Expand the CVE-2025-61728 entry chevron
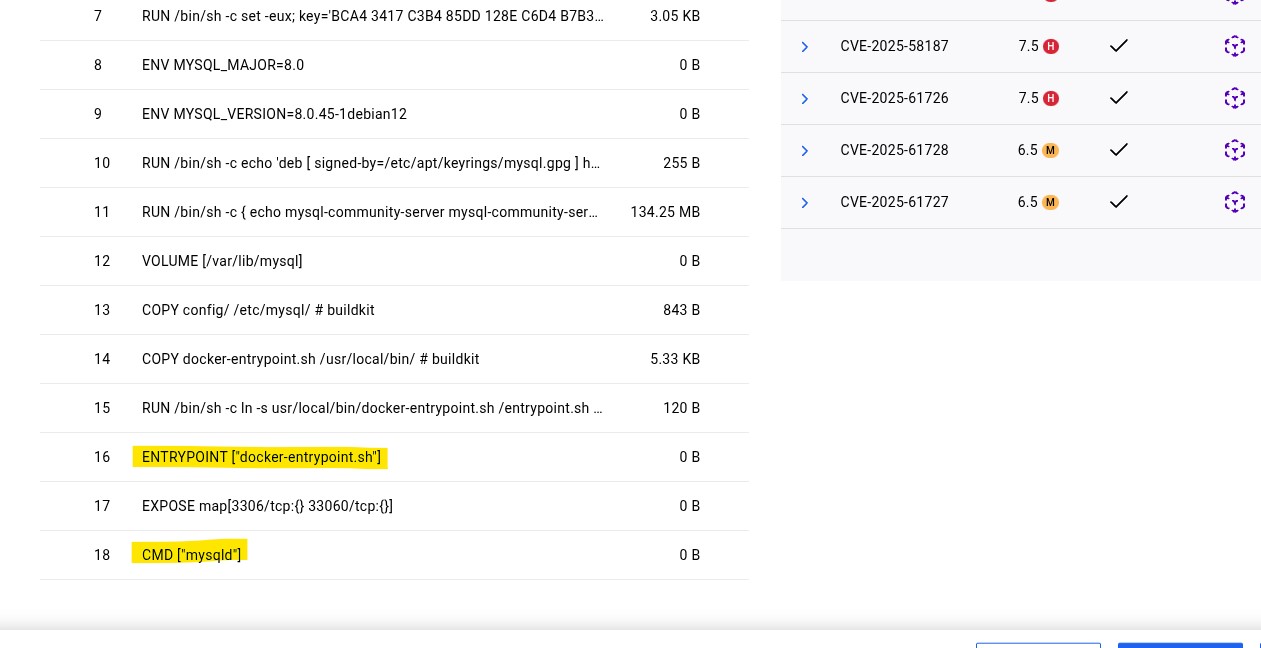1261x648 pixels. tap(804, 151)
